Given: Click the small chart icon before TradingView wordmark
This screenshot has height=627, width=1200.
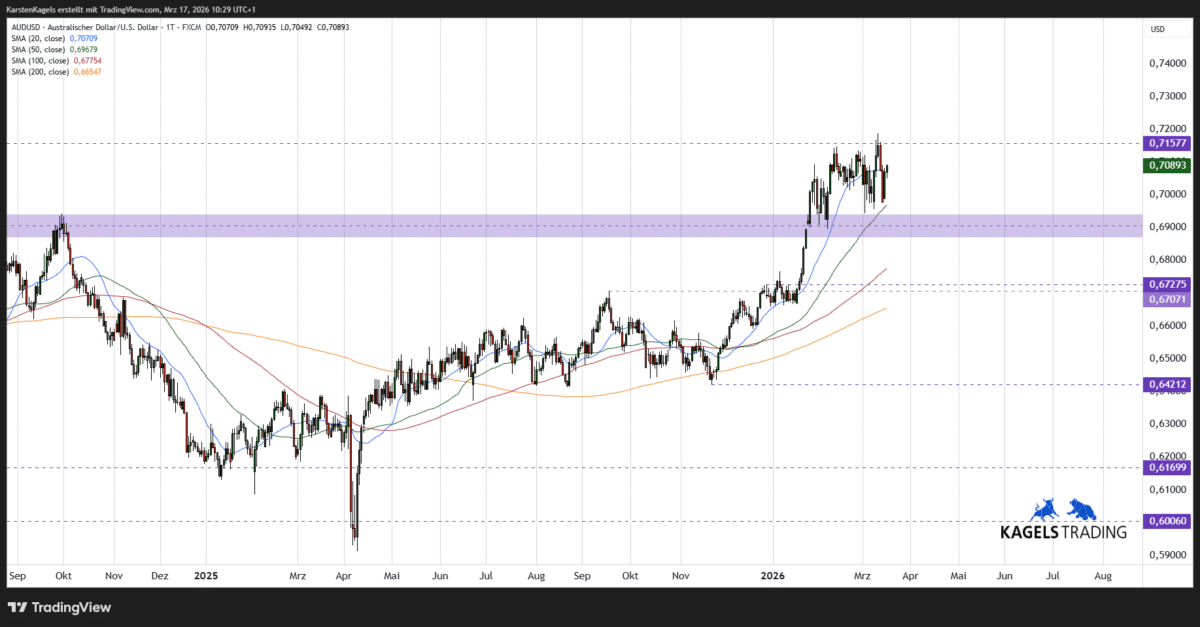Looking at the screenshot, I should [x=16, y=607].
